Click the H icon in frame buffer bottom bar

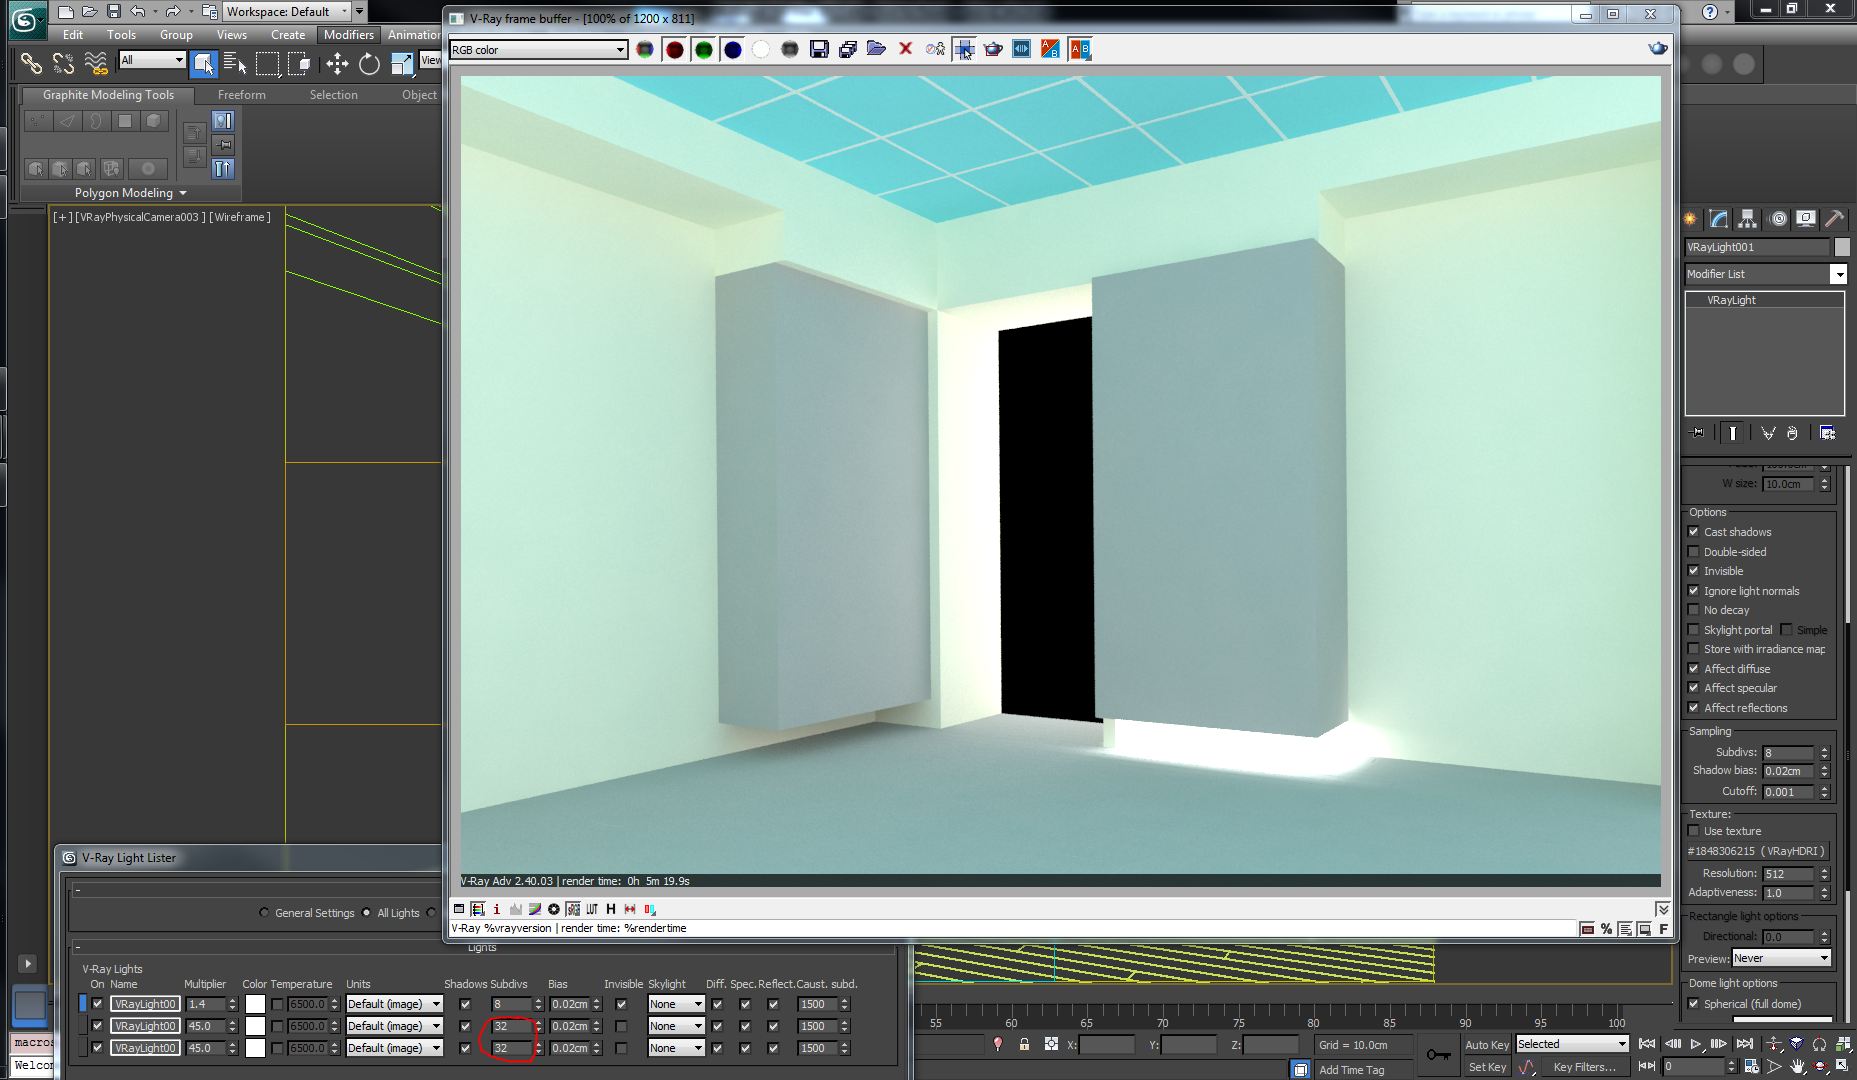click(611, 909)
